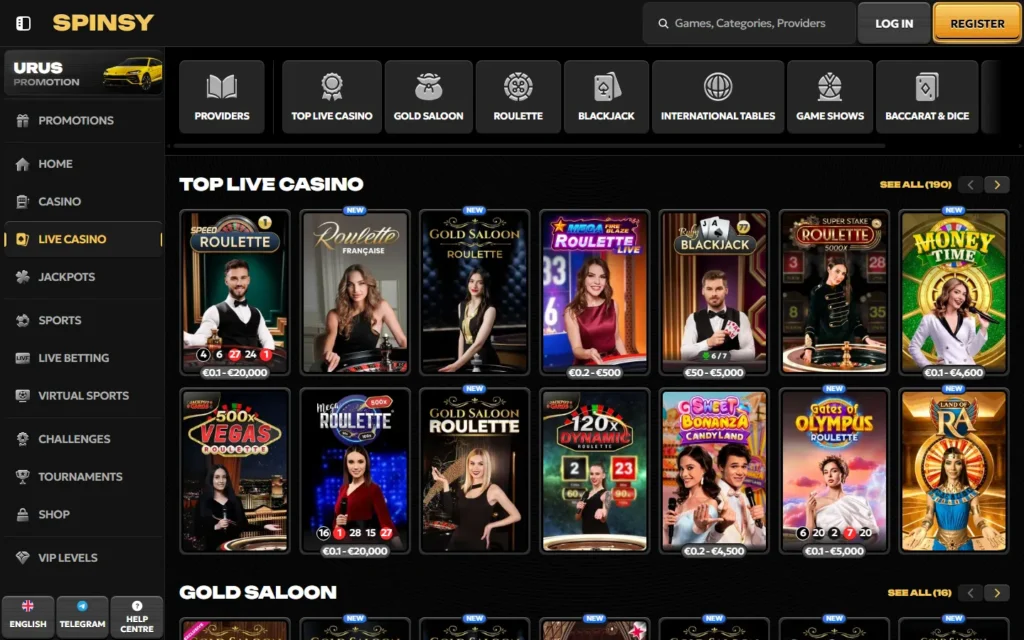Click the Jackpots icon in sidebar
Image resolution: width=1024 pixels, height=640 pixels.
click(23, 277)
